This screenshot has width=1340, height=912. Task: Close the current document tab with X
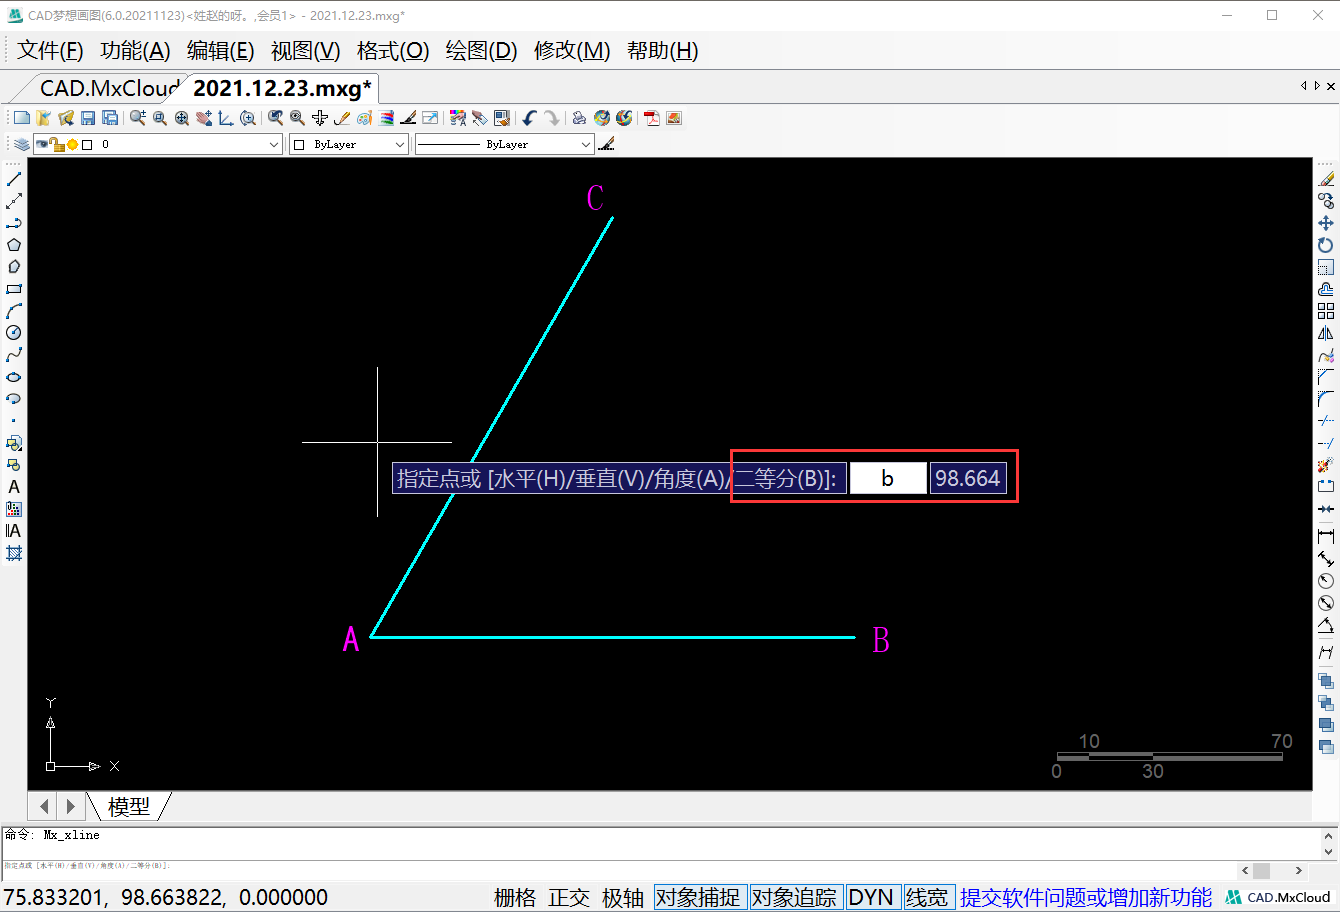point(1331,86)
